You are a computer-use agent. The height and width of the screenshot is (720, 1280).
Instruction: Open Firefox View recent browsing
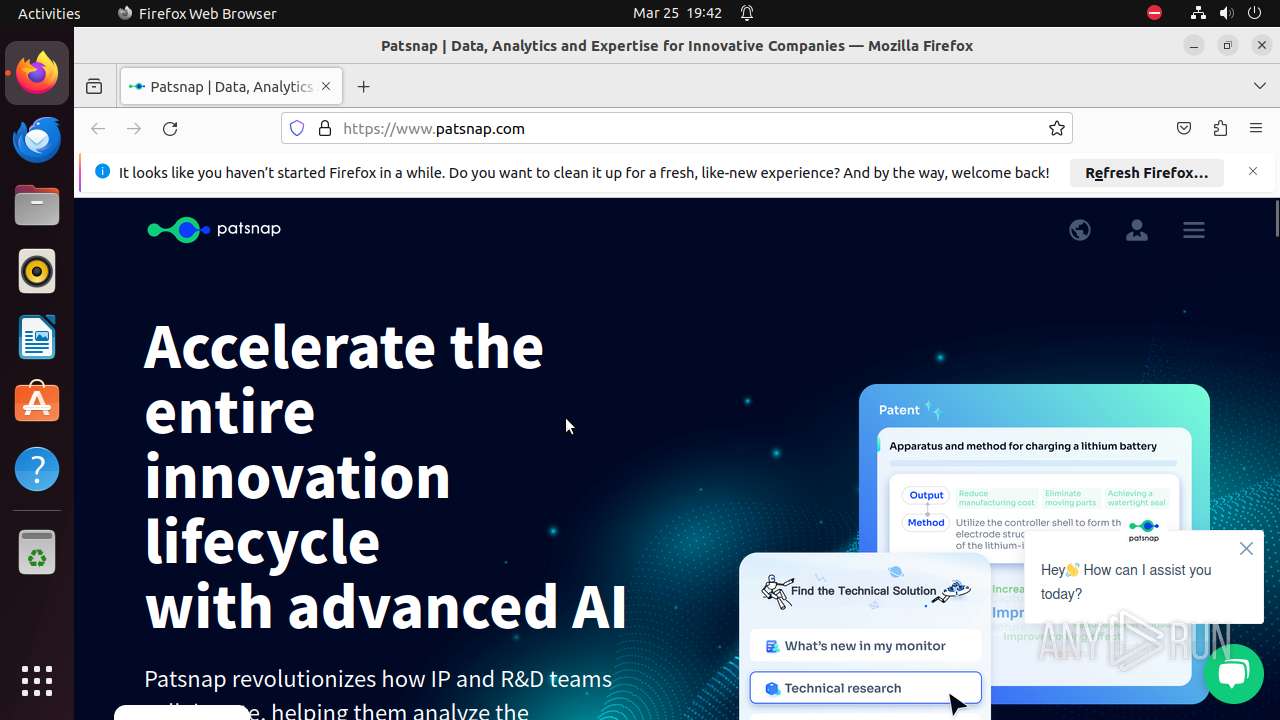(x=94, y=87)
